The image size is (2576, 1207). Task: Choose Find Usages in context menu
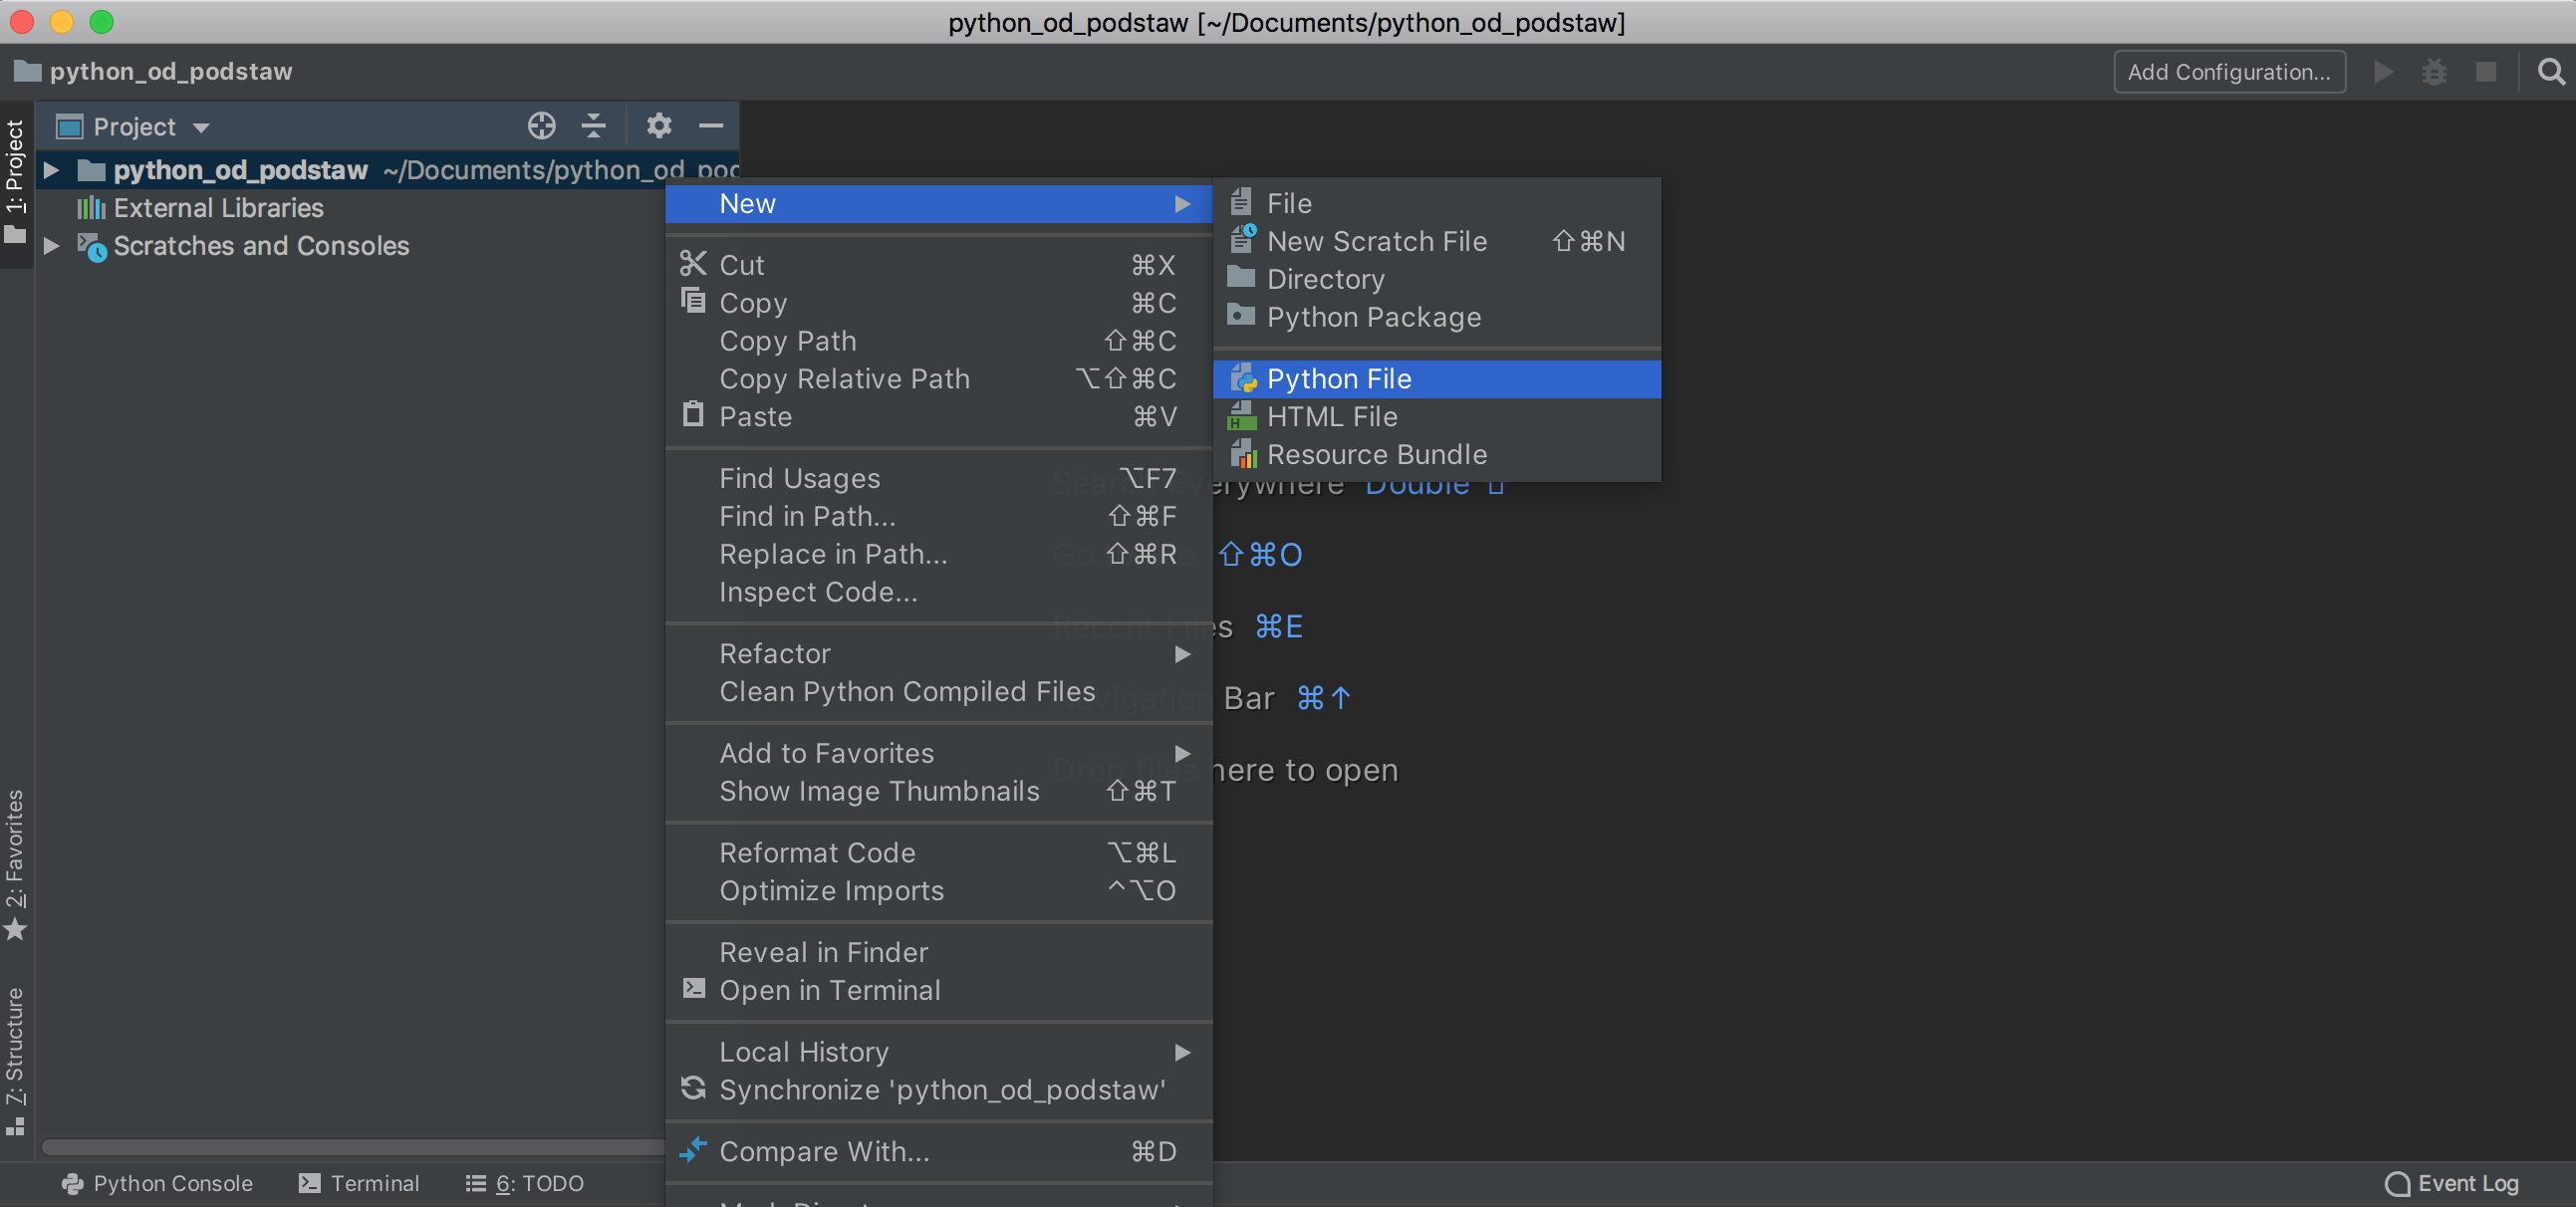939,478
